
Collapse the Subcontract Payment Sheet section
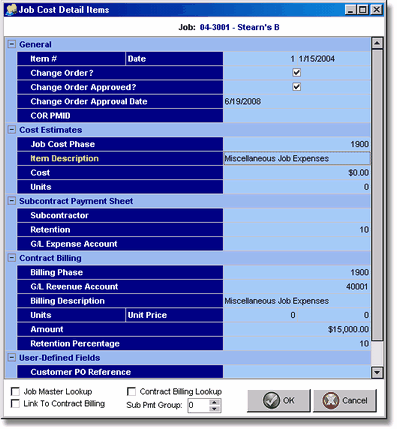pyautogui.click(x=12, y=201)
